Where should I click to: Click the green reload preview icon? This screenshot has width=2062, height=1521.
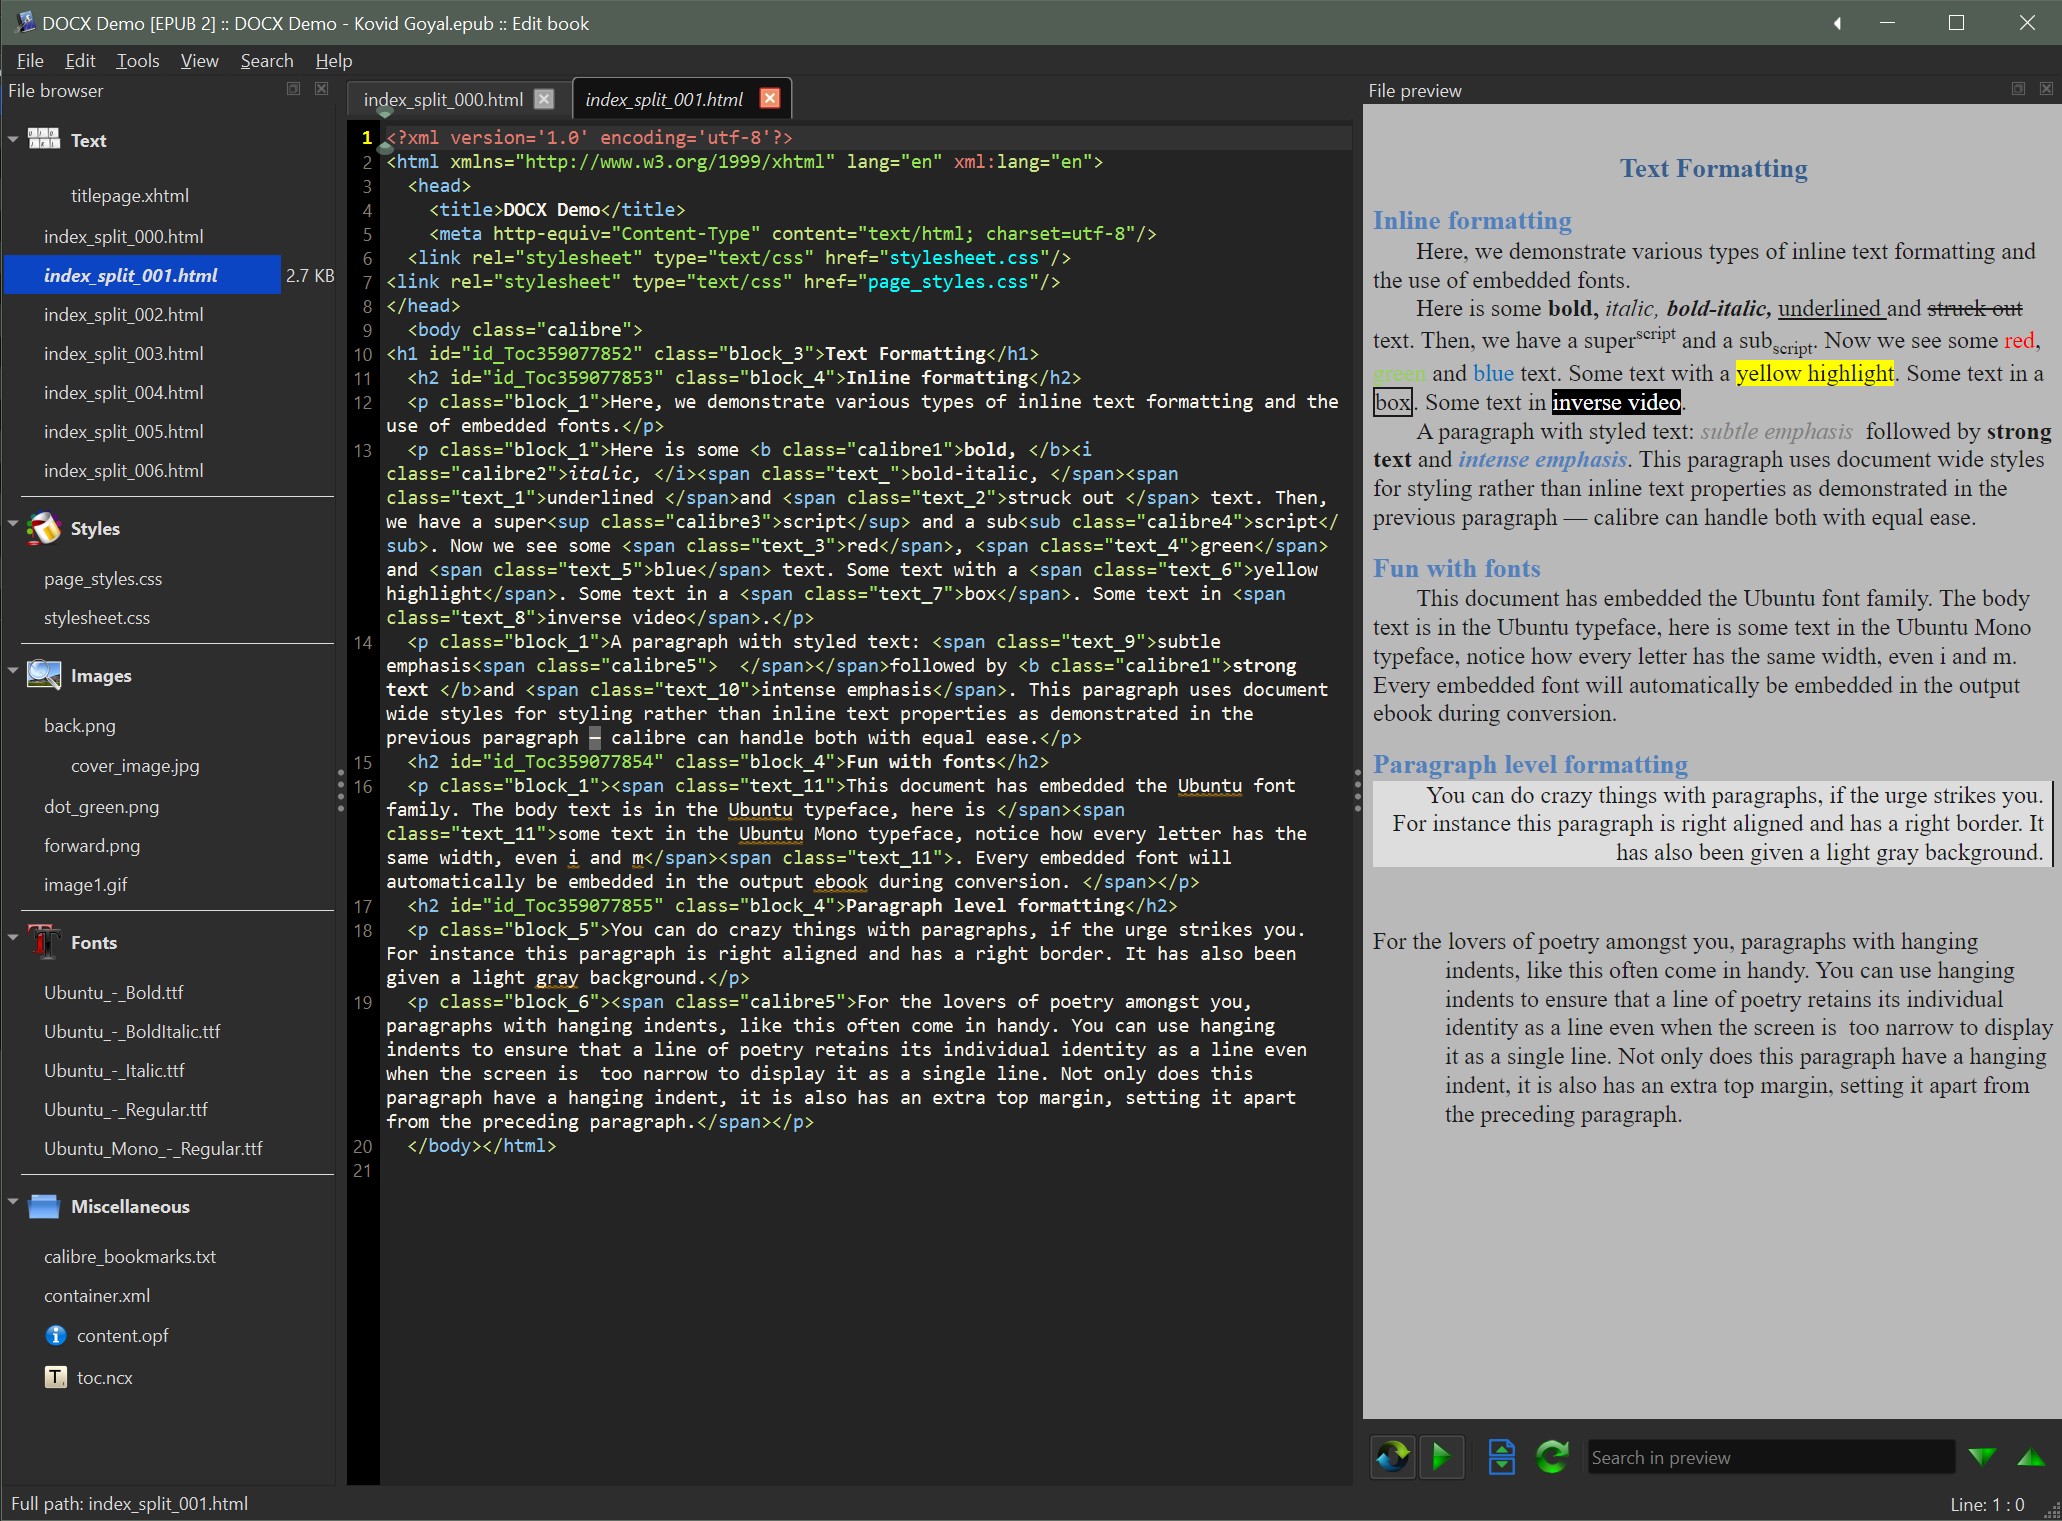point(1552,1457)
